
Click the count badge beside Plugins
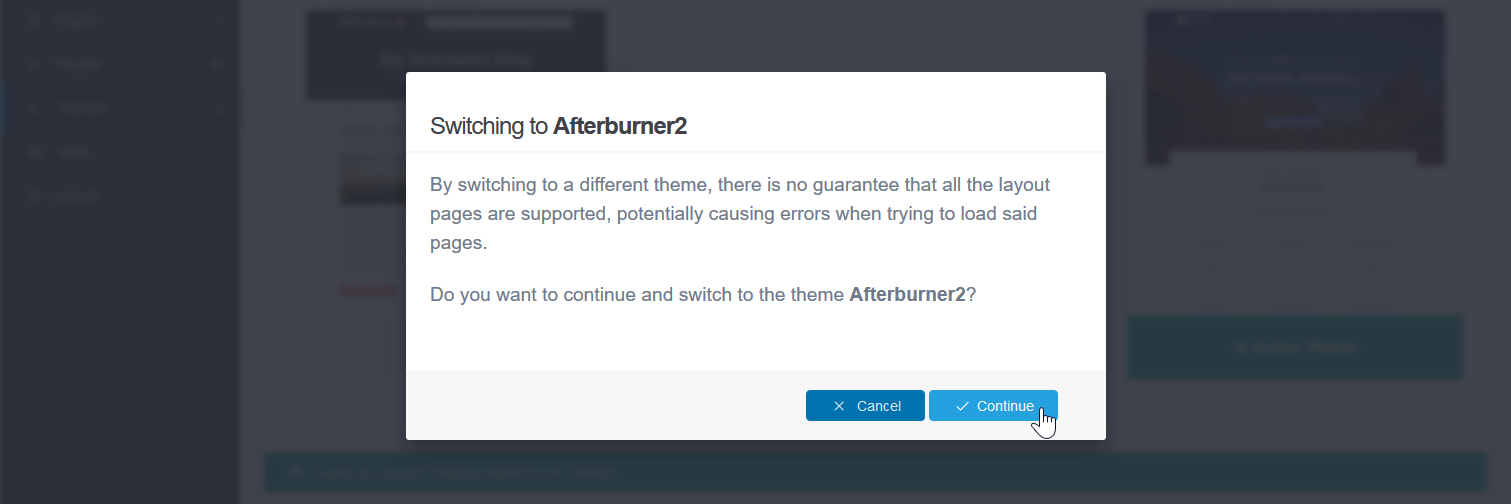218,64
